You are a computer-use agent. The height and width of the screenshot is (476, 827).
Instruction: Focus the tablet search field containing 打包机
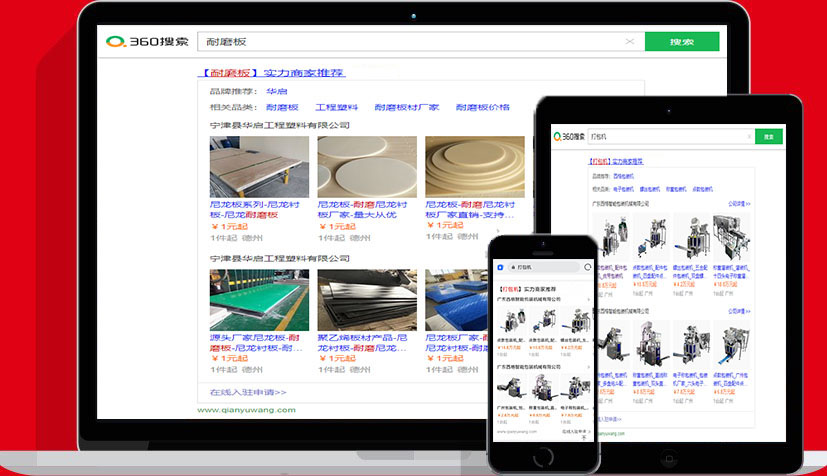point(670,137)
